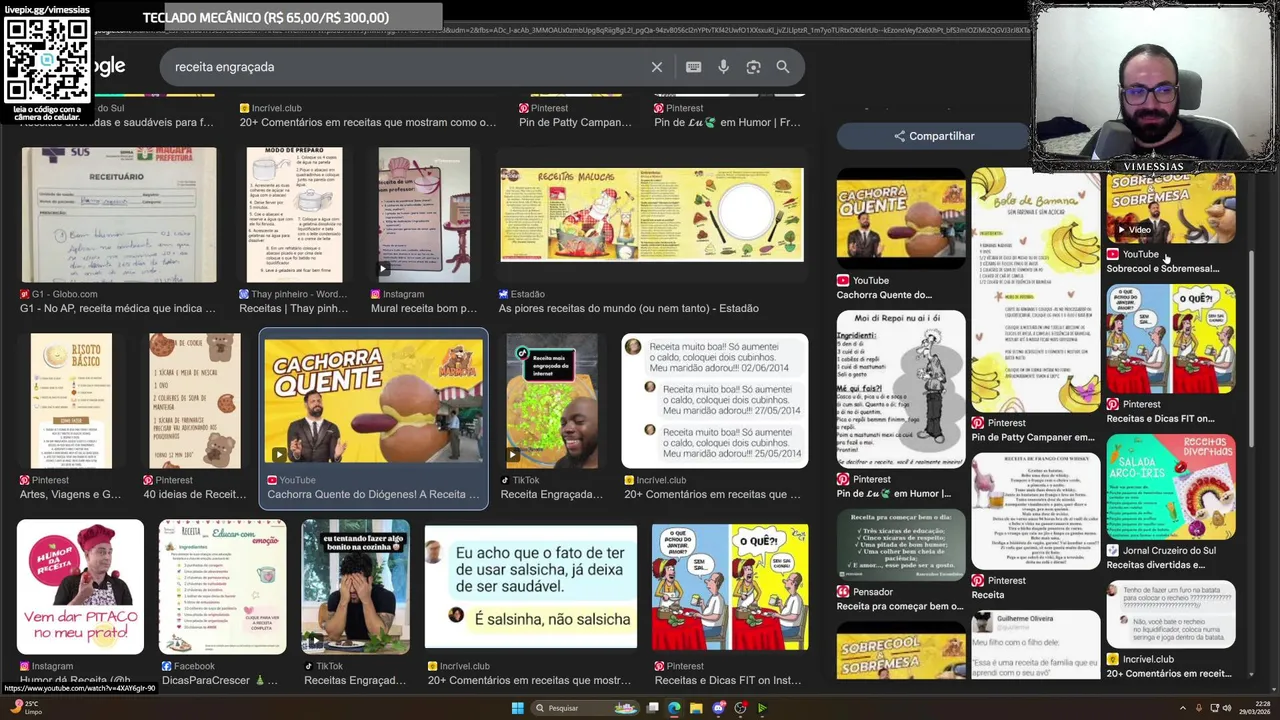The height and width of the screenshot is (720, 1280).
Task: Open the 'Educar com emoção' Facebook recipe thumbnail
Action: [x=222, y=586]
